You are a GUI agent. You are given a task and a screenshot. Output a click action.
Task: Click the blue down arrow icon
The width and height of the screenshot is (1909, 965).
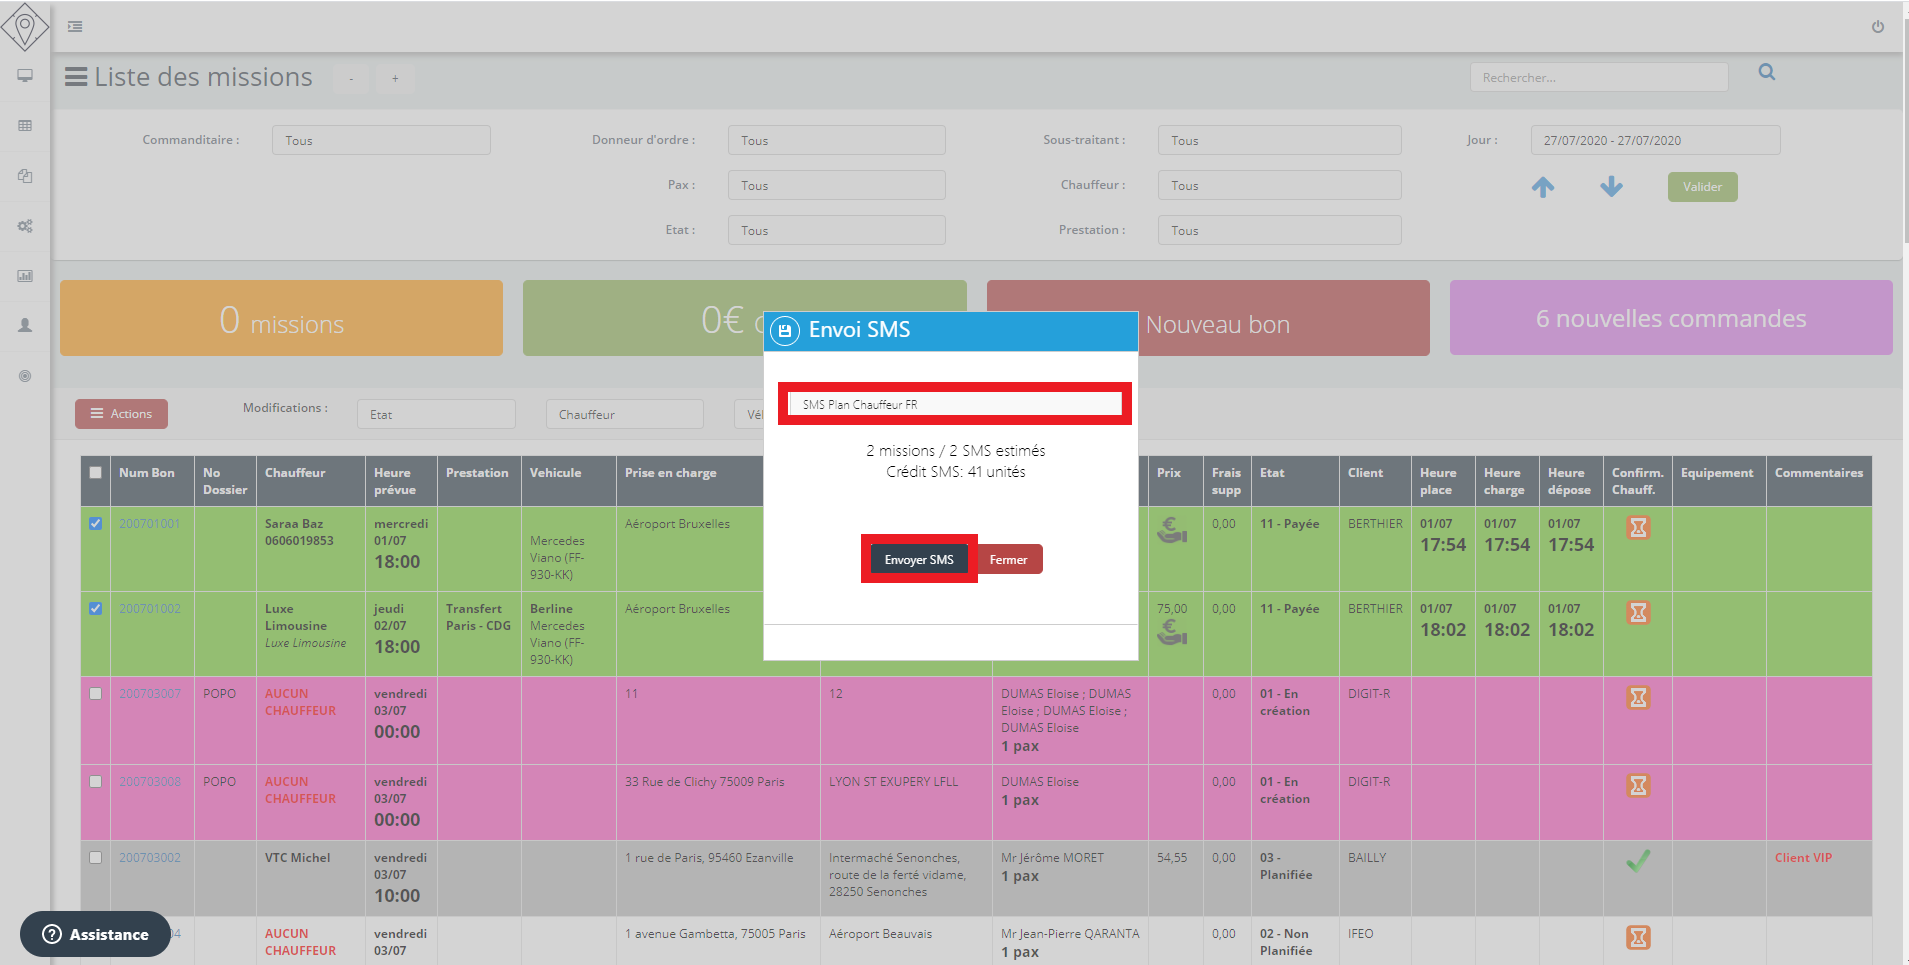pyautogui.click(x=1611, y=187)
